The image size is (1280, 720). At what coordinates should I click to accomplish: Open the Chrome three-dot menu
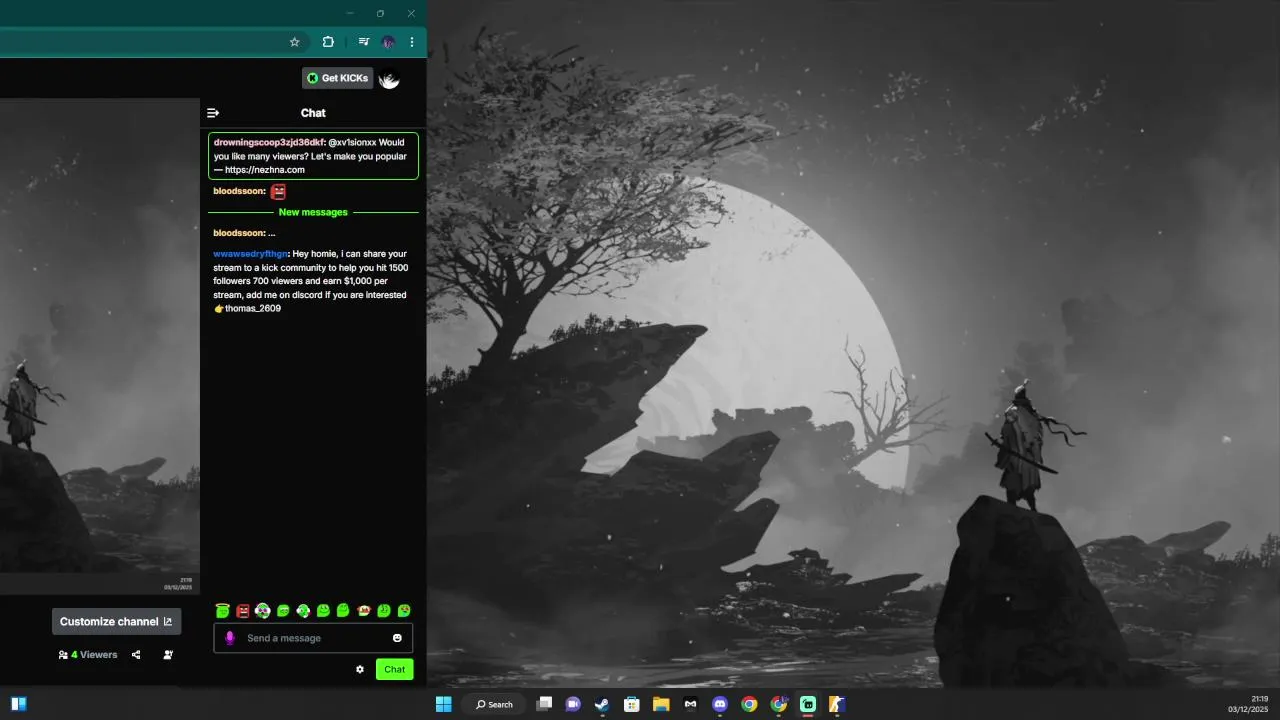[x=411, y=42]
